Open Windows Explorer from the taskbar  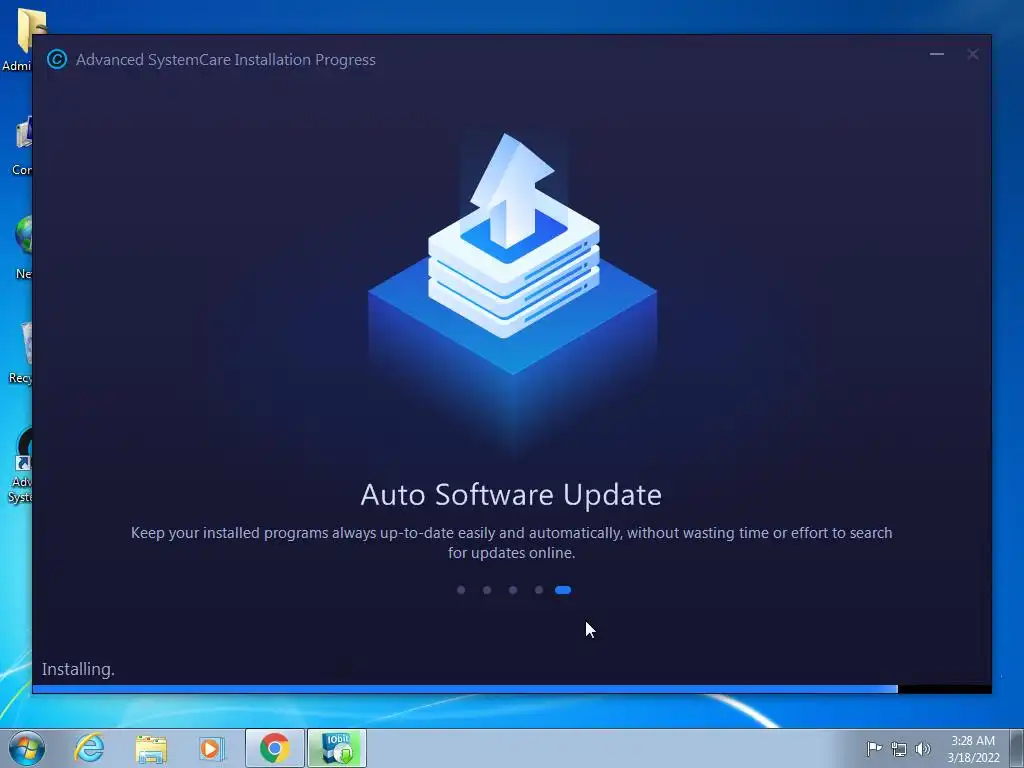tap(151, 748)
